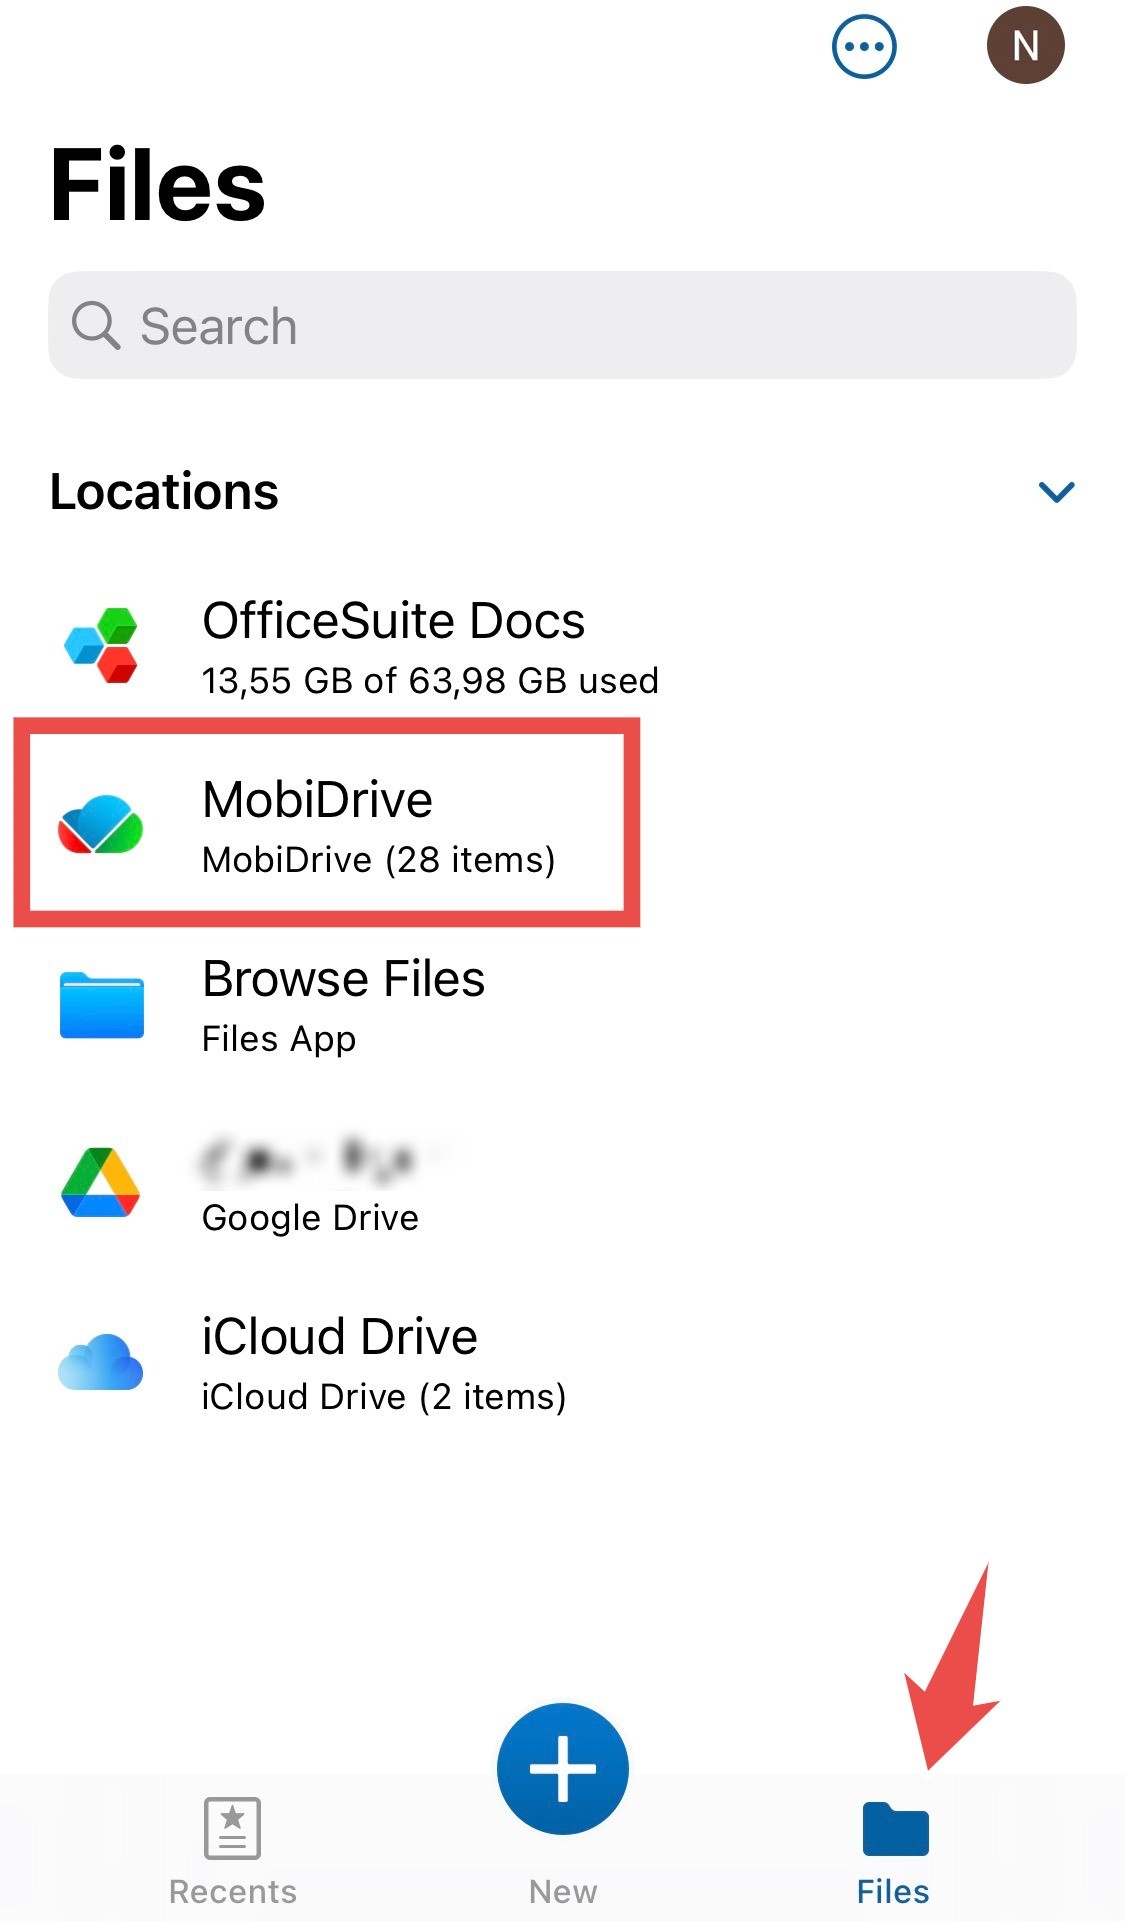1125x1921 pixels.
Task: Click the Locations section heading
Action: coord(164,491)
